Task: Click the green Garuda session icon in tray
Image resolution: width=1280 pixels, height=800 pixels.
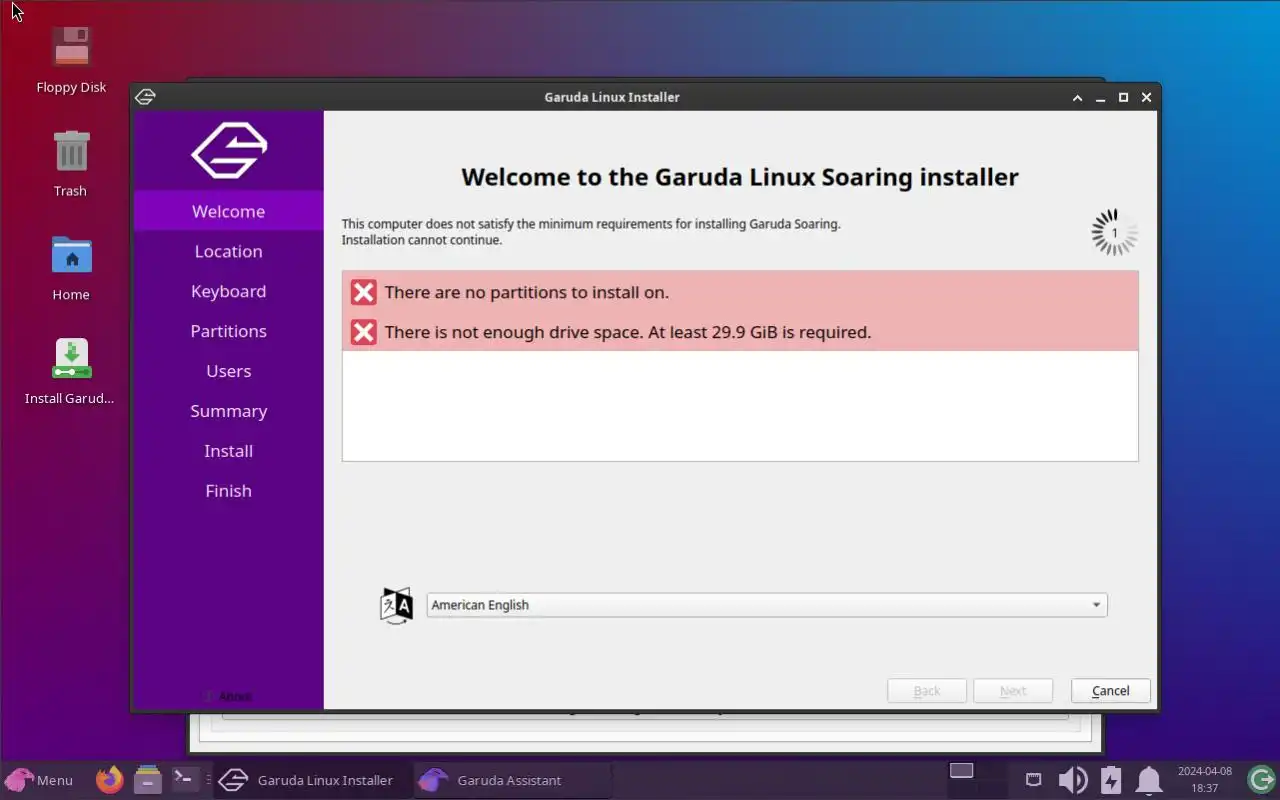Action: coord(1261,779)
